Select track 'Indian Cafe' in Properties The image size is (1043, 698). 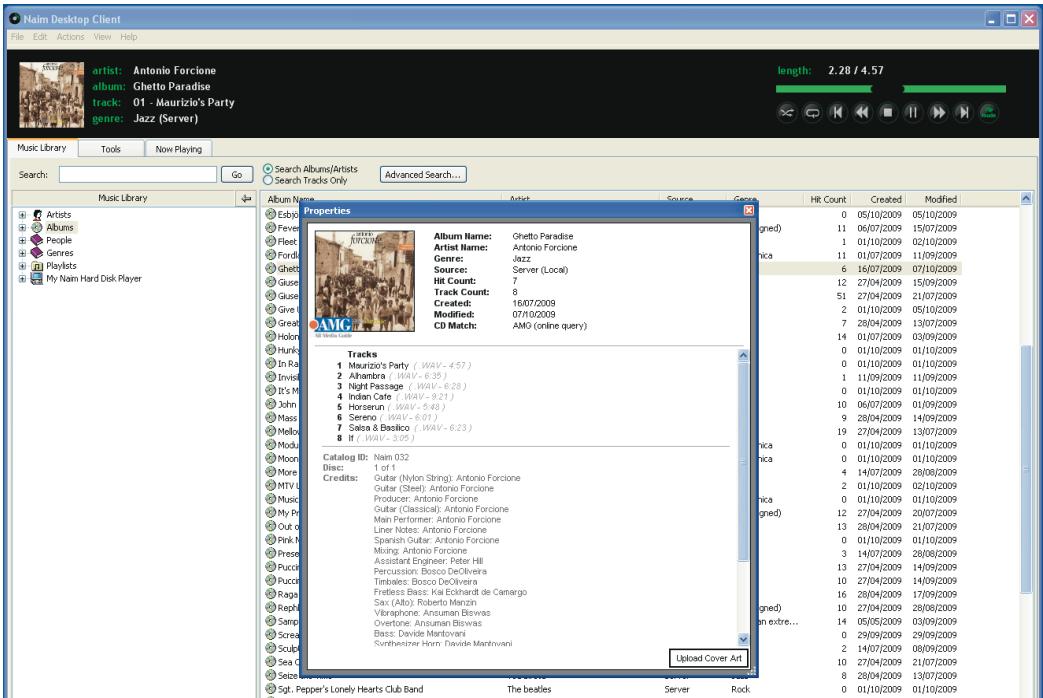point(370,397)
